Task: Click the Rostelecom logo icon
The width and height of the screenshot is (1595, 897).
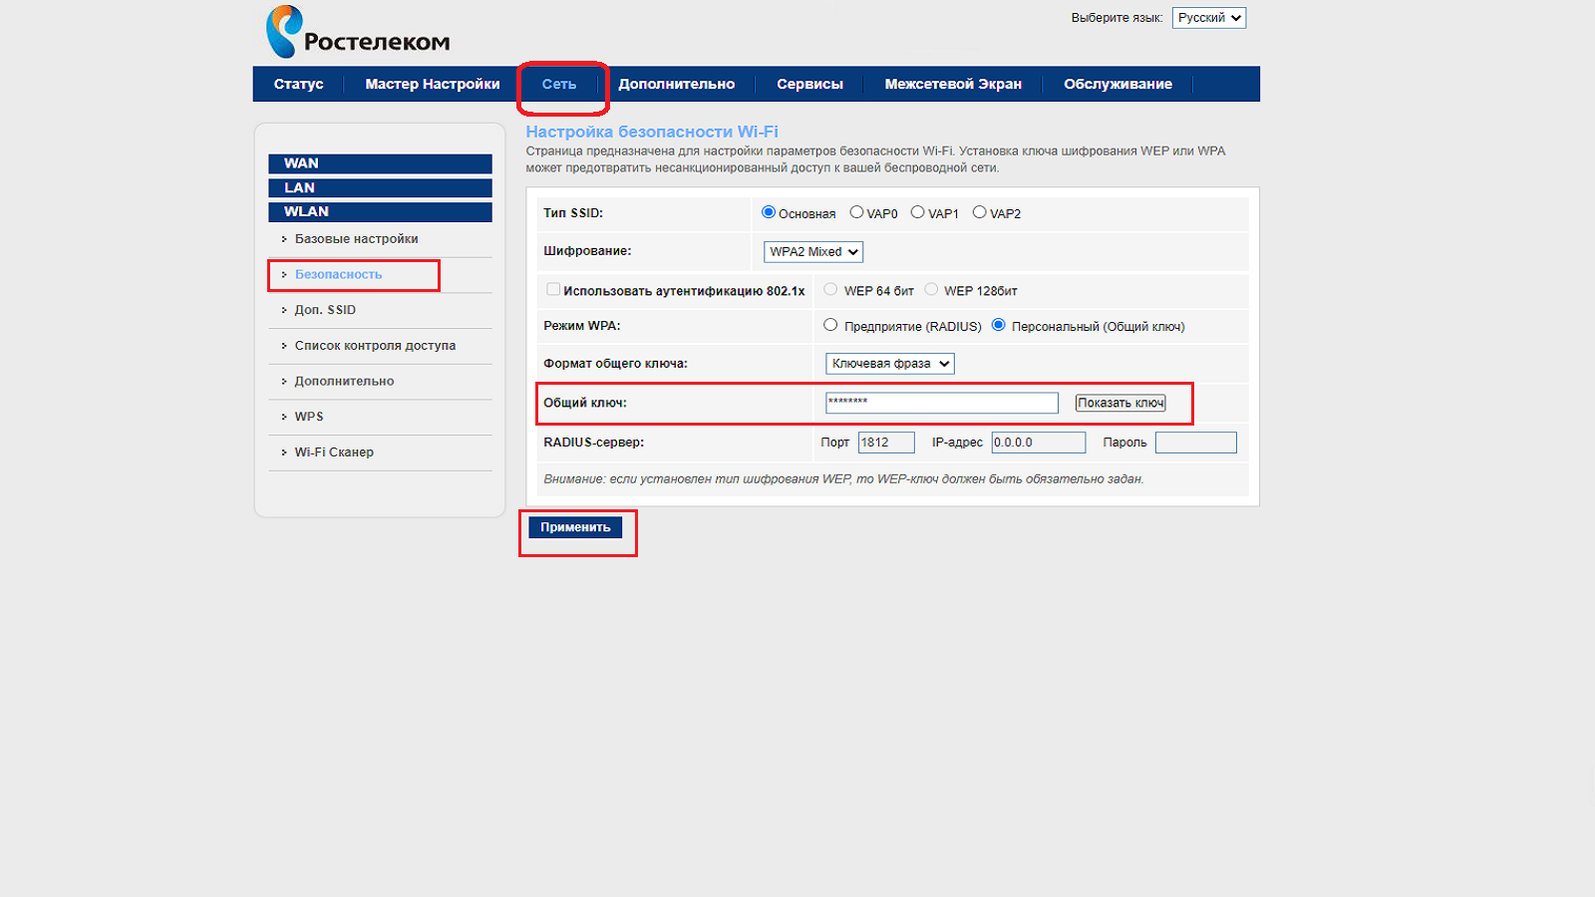Action: point(284,32)
